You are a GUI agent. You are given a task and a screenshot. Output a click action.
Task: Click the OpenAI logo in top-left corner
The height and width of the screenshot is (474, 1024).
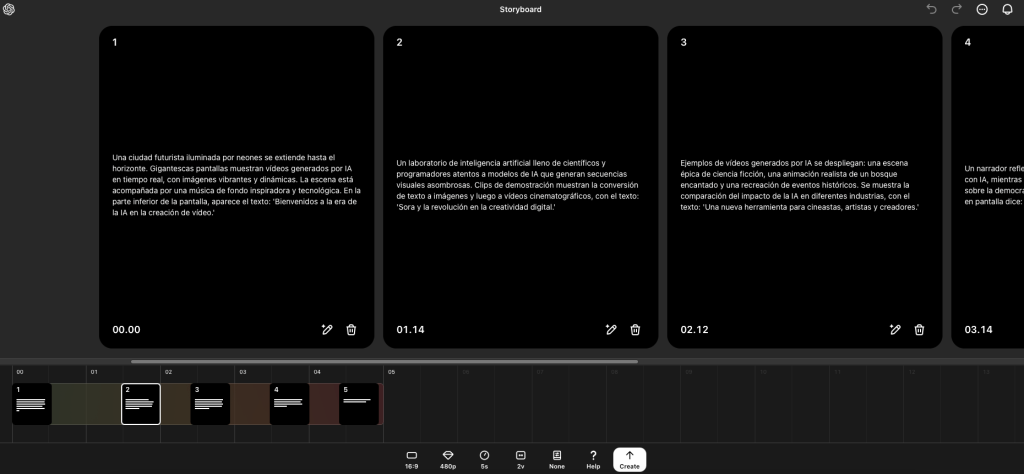[x=9, y=9]
